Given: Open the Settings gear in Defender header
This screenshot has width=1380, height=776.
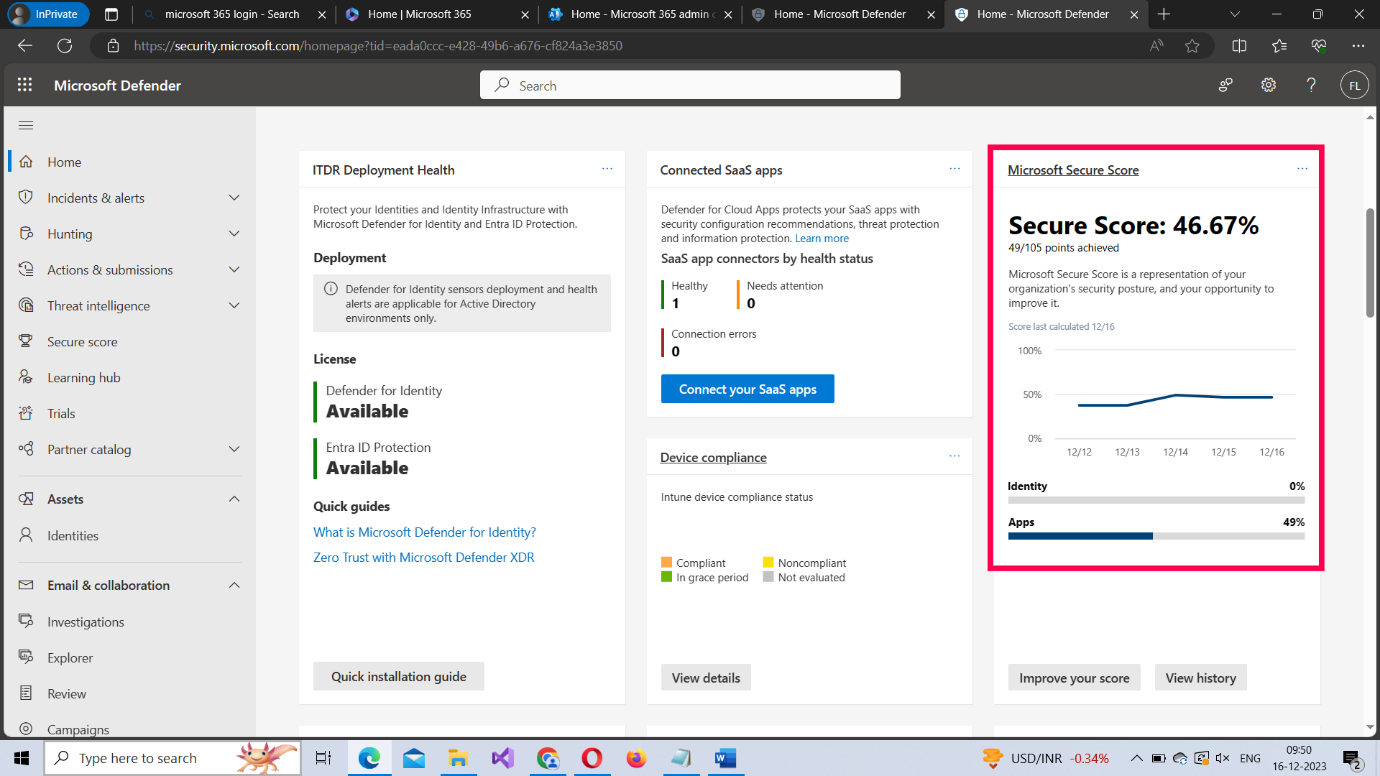Looking at the screenshot, I should [x=1268, y=85].
